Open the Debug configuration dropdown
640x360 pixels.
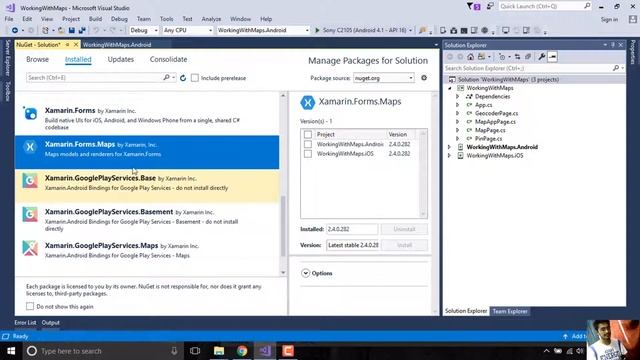(144, 30)
